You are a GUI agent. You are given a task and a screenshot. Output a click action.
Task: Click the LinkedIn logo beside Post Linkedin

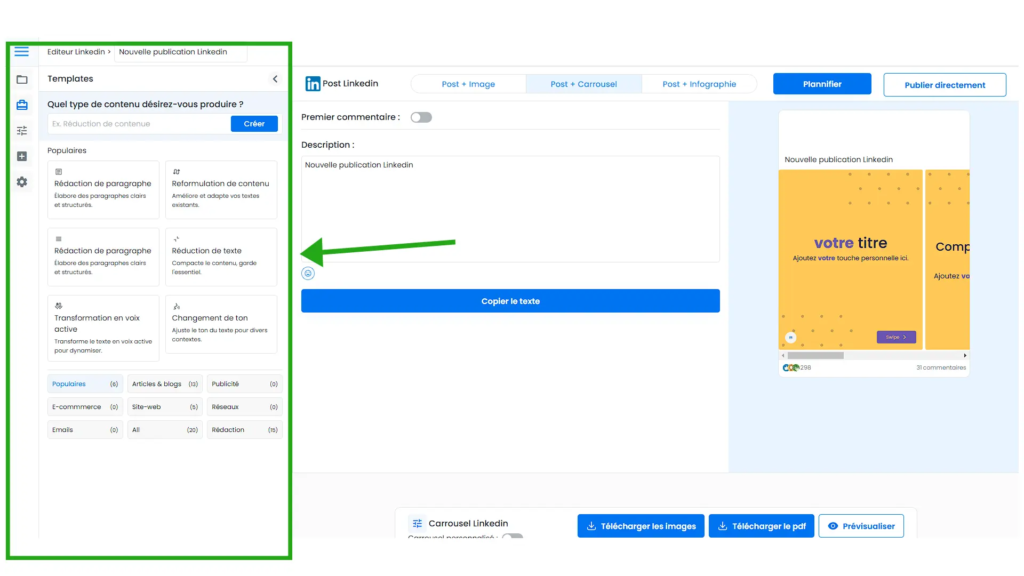[313, 84]
